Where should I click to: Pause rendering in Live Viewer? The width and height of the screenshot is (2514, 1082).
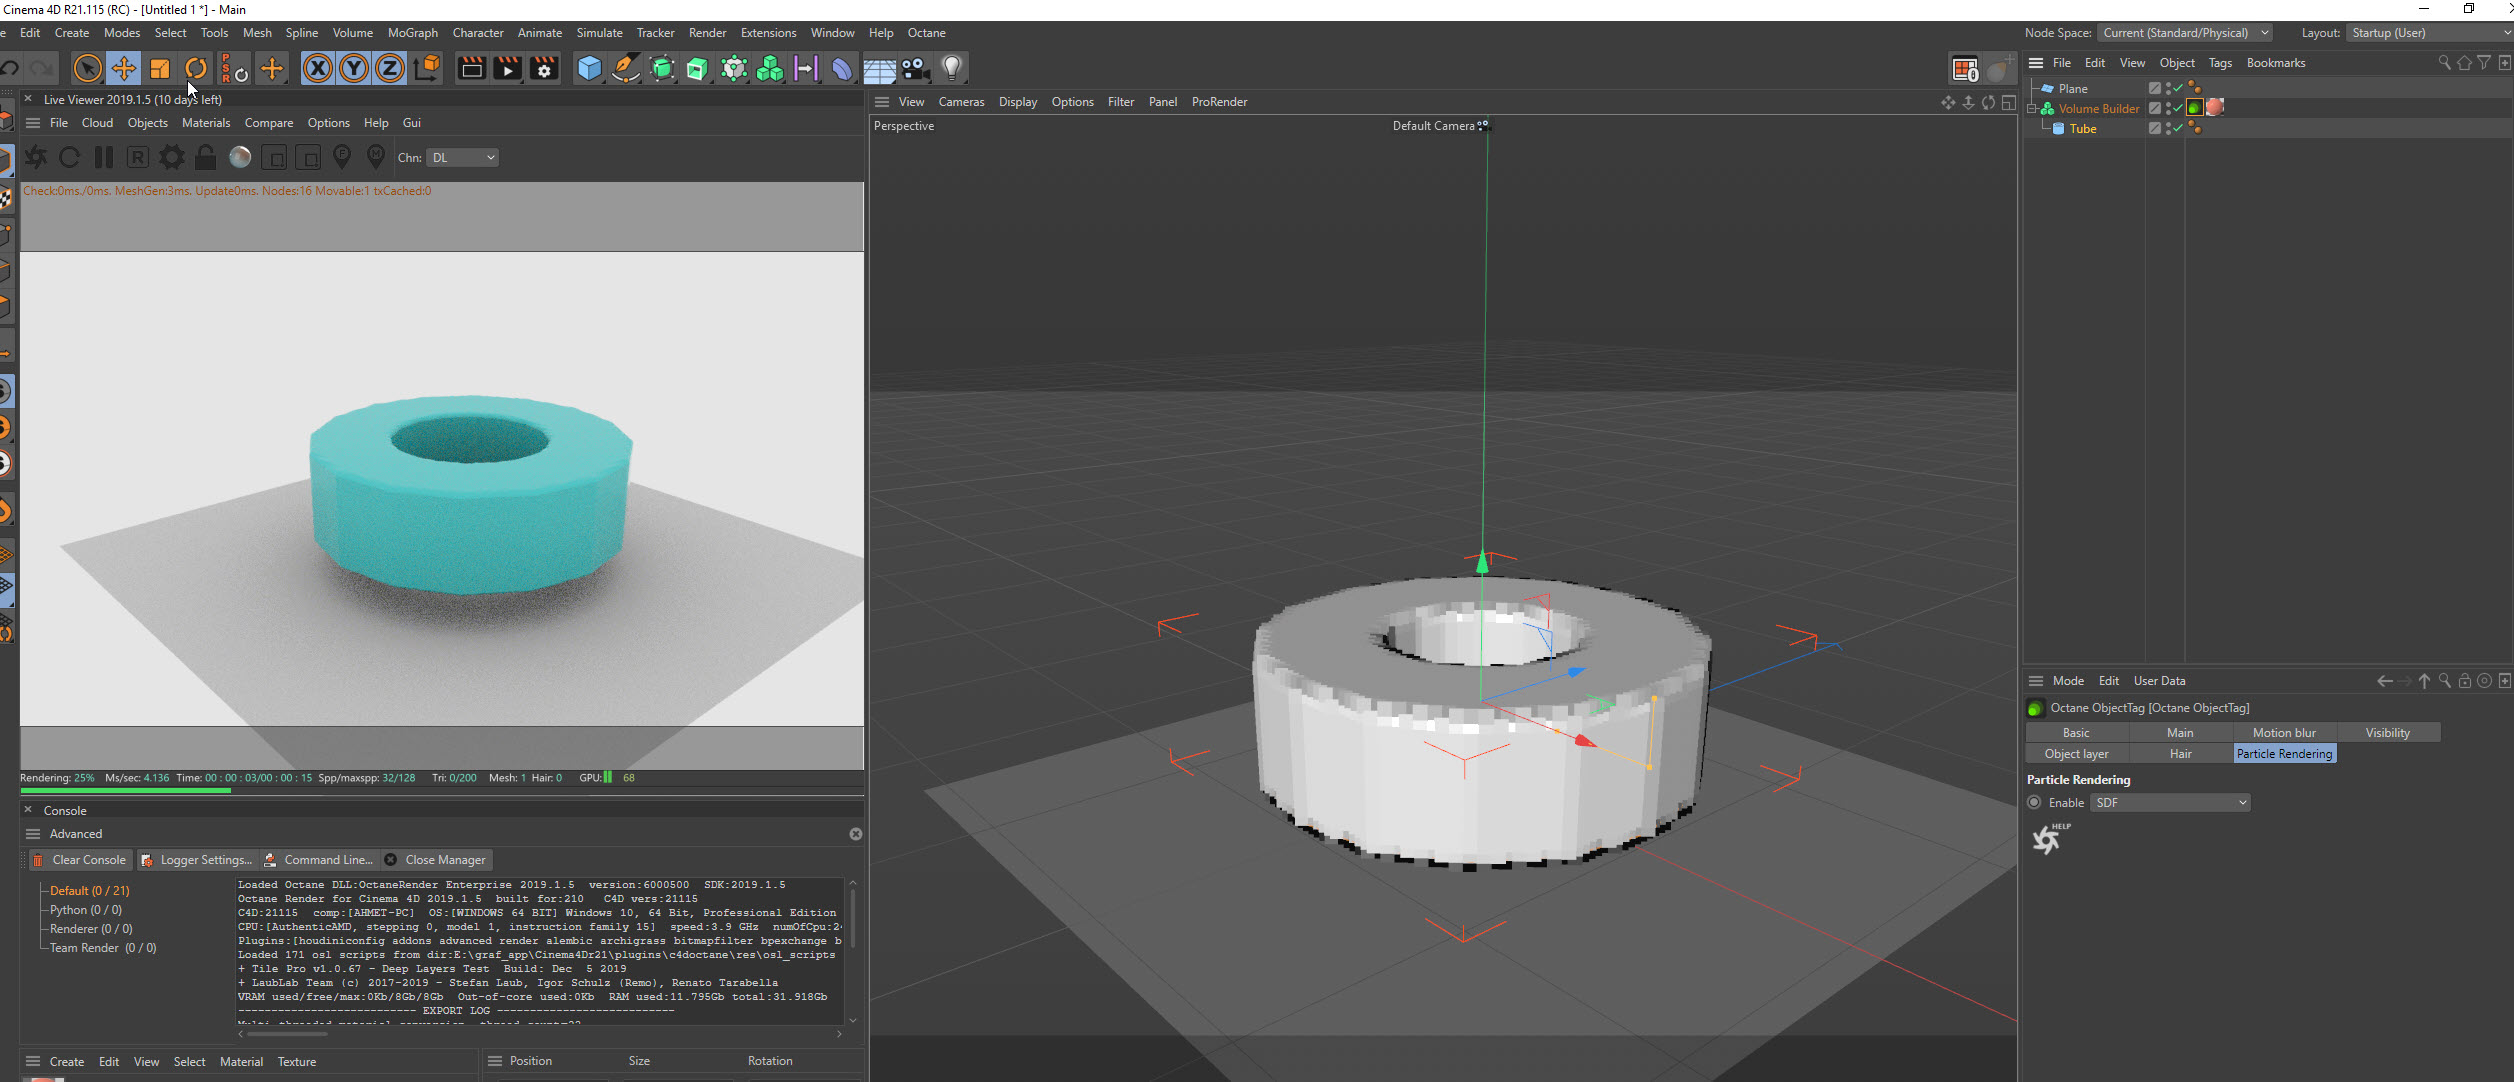[x=104, y=157]
